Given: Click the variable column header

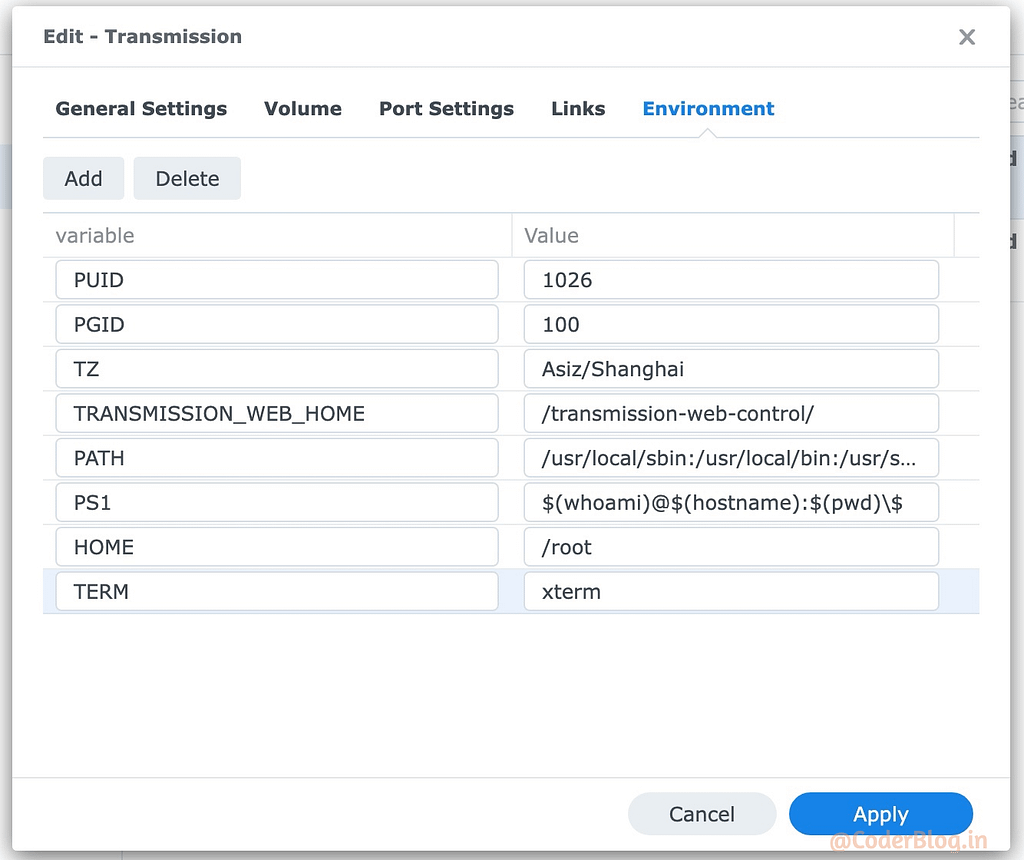Looking at the screenshot, I should (277, 235).
